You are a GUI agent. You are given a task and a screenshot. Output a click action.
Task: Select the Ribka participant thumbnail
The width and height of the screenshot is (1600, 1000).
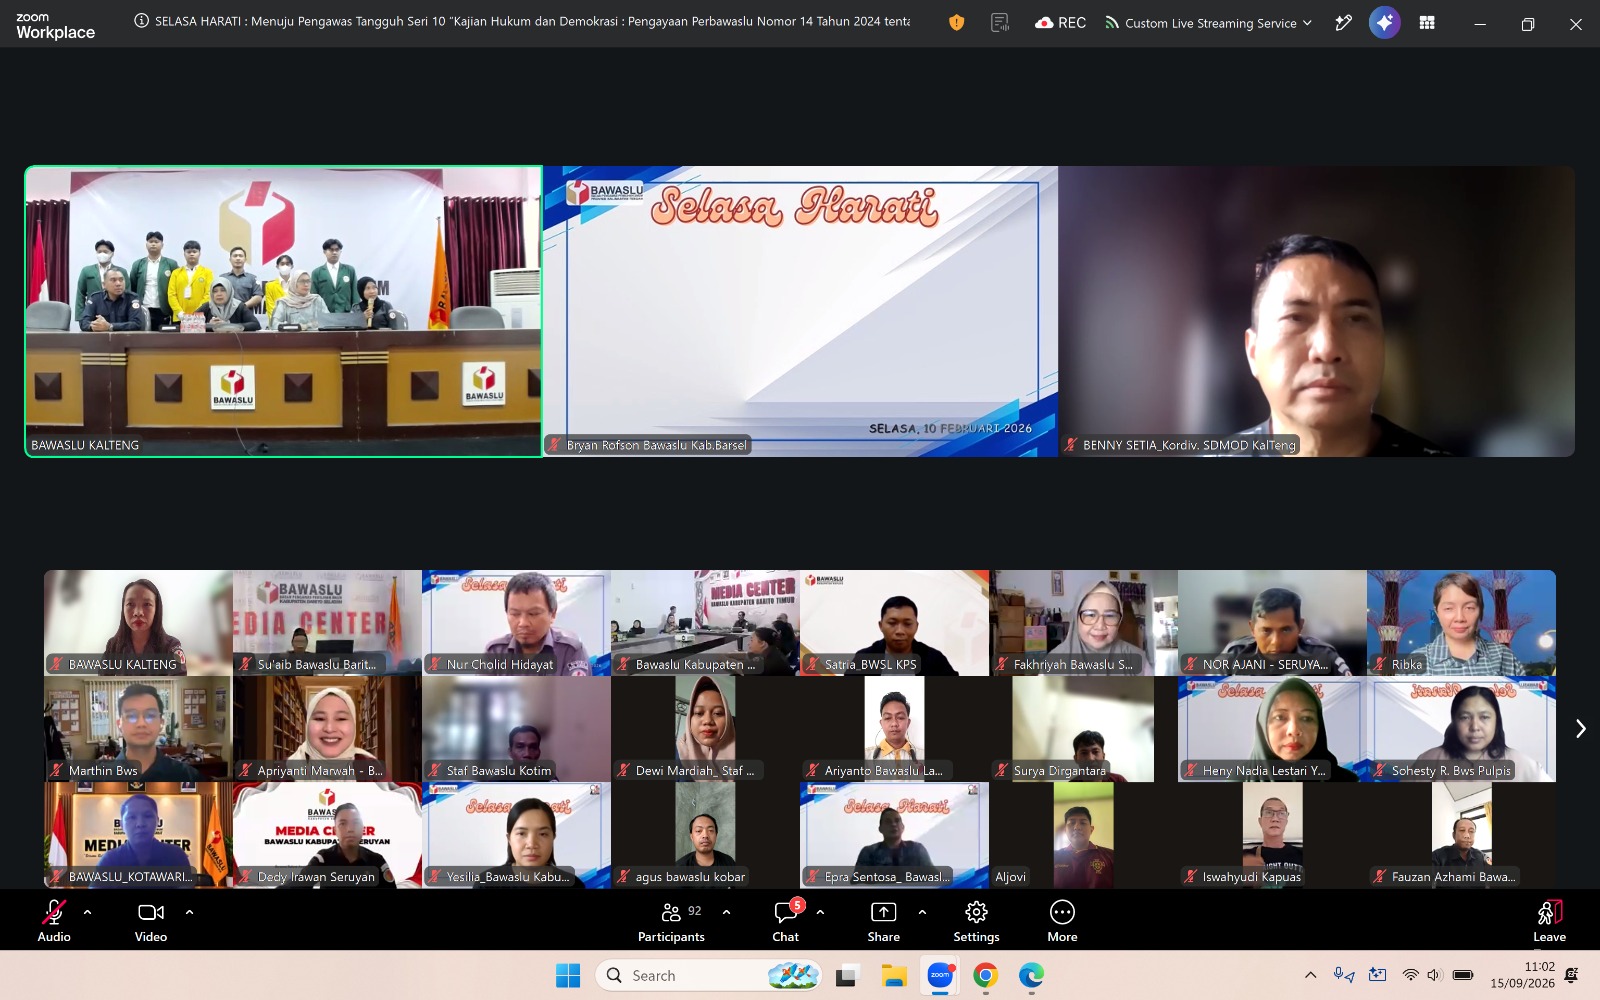coord(1461,623)
